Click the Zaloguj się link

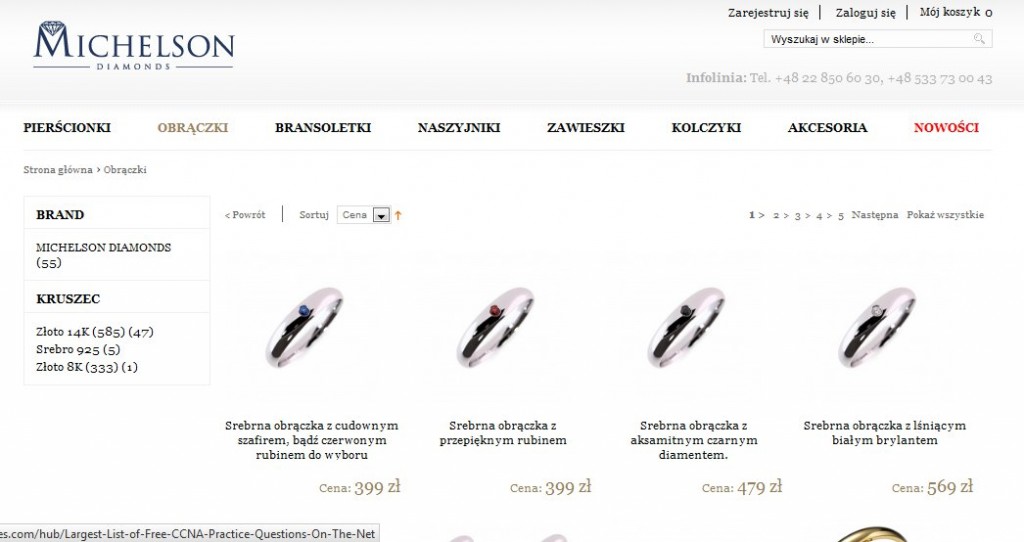[x=865, y=13]
